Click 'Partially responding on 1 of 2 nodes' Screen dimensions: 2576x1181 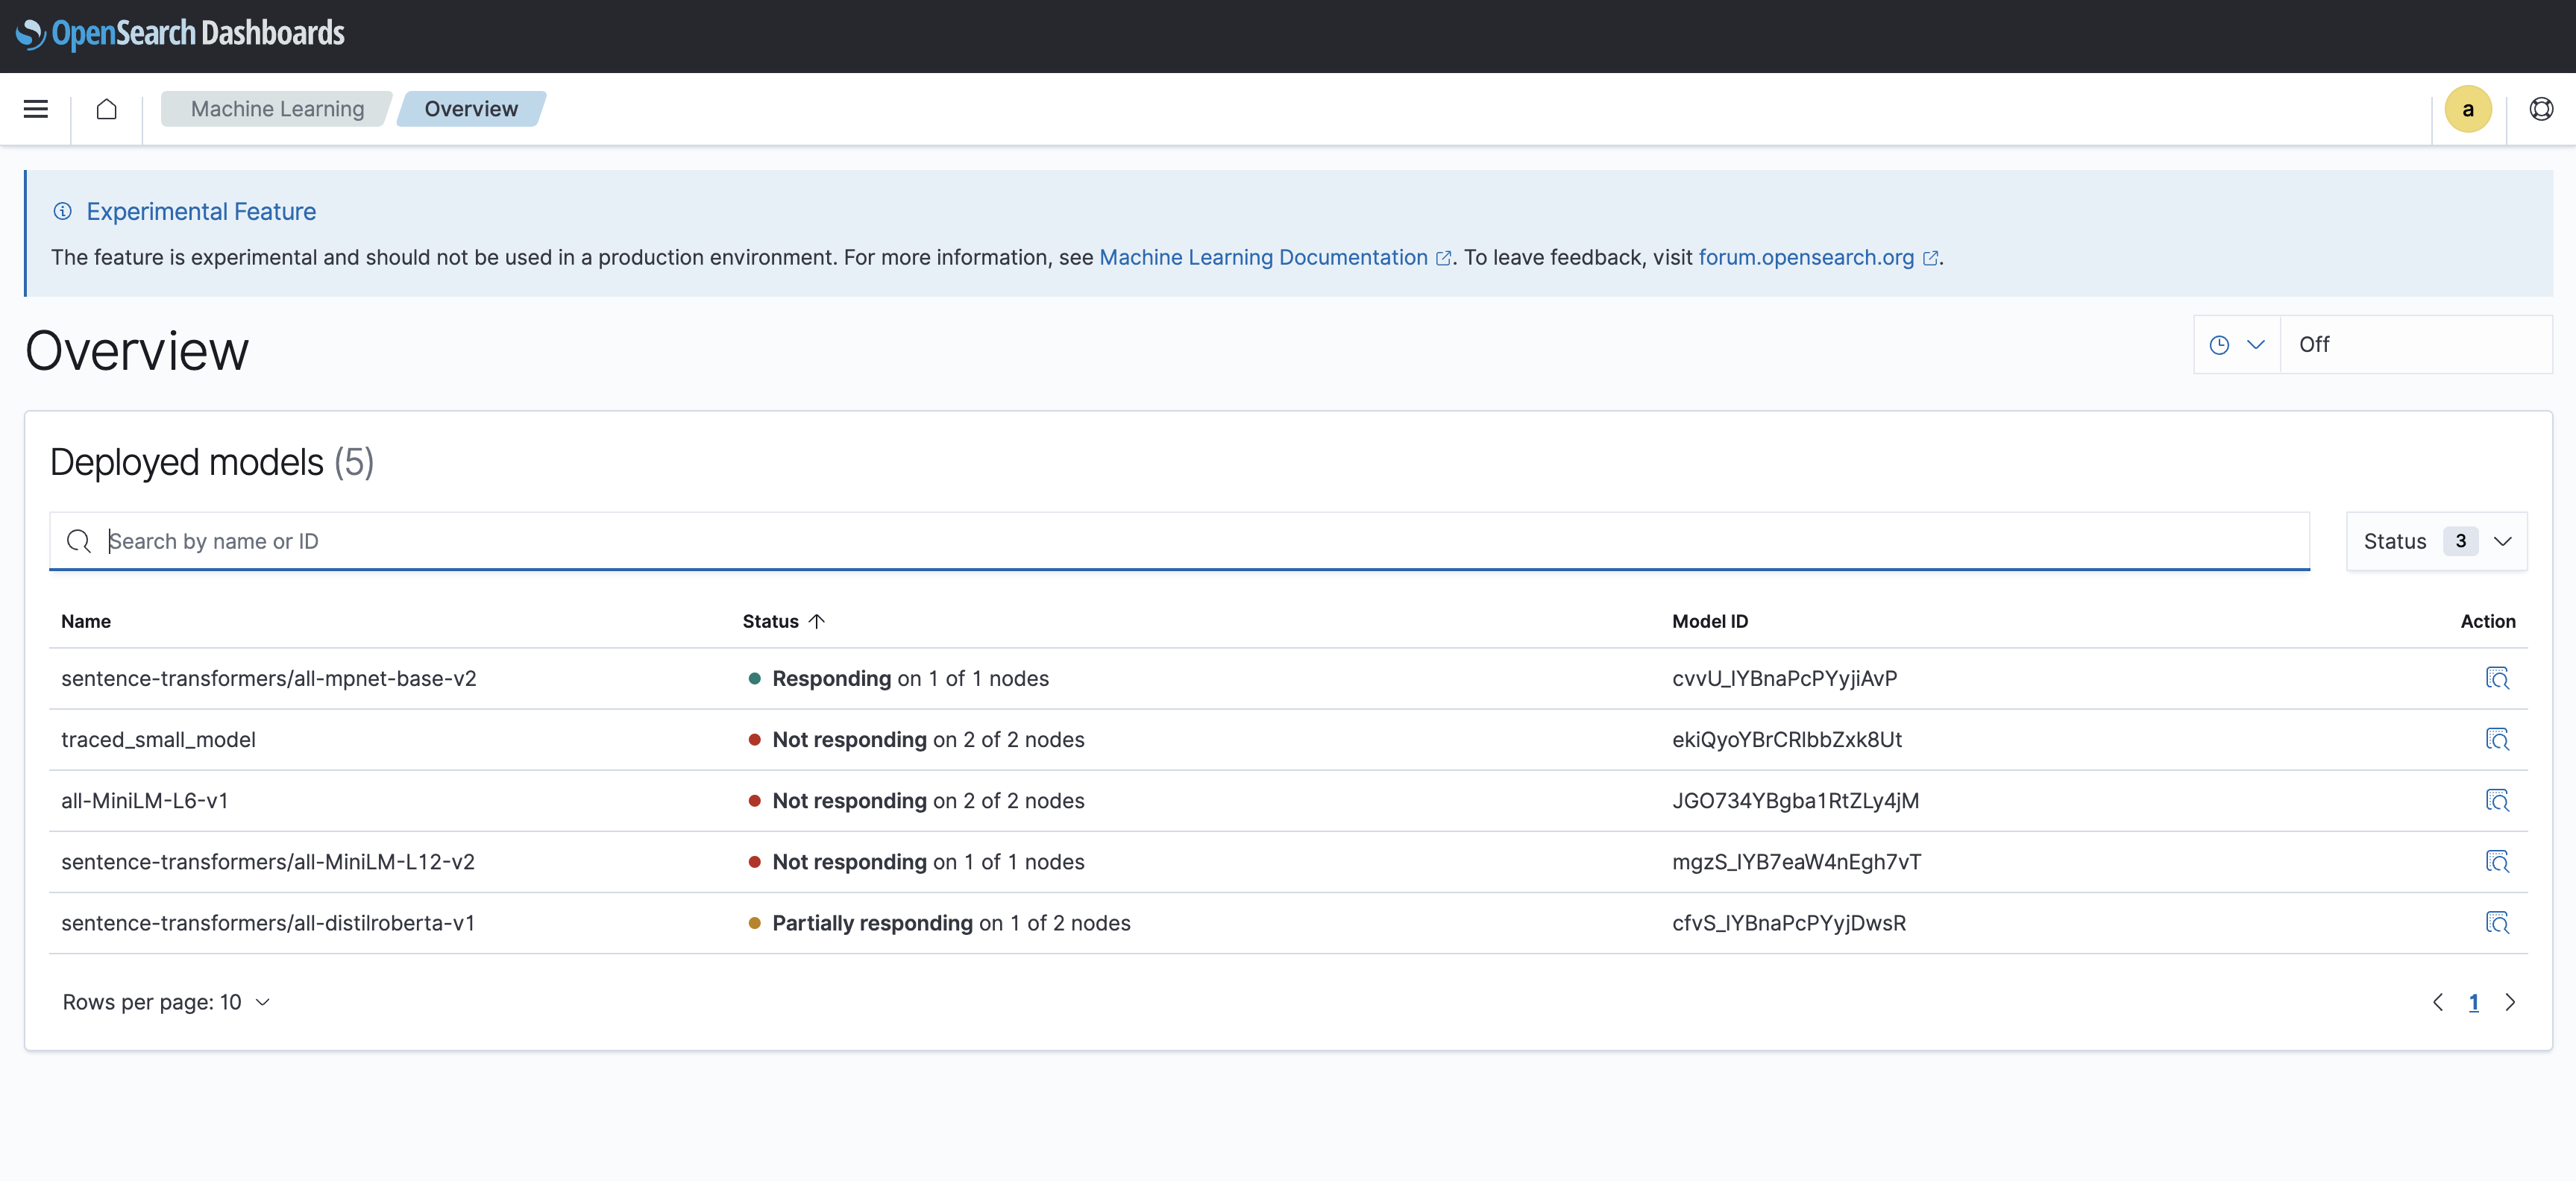[940, 922]
